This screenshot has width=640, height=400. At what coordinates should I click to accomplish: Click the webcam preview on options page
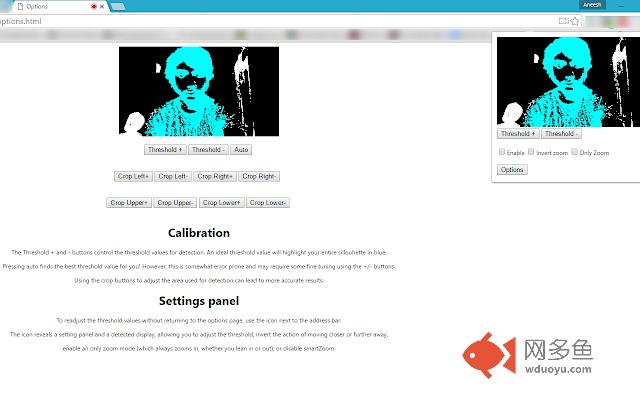click(199, 91)
